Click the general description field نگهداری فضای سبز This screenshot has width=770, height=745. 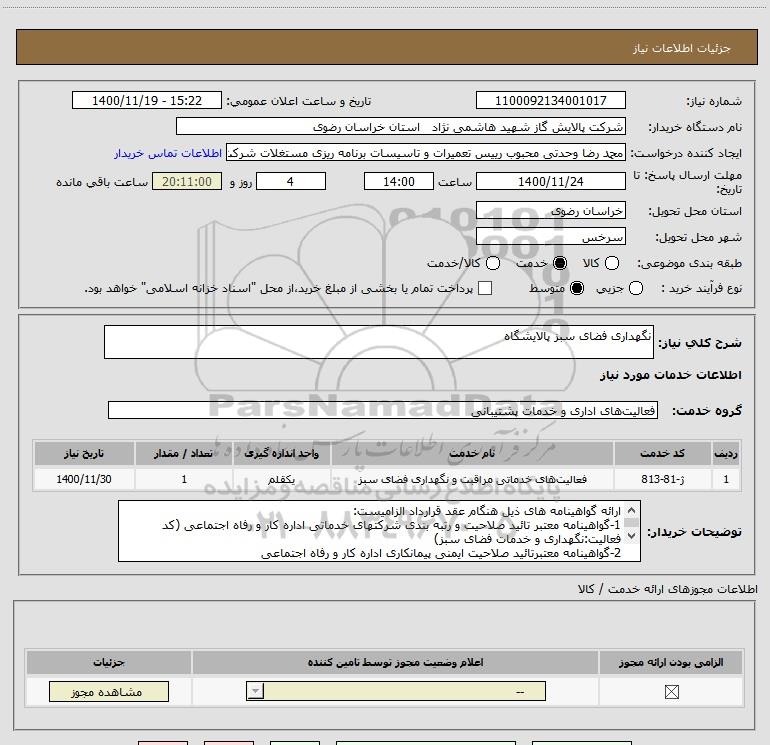pyautogui.click(x=379, y=342)
